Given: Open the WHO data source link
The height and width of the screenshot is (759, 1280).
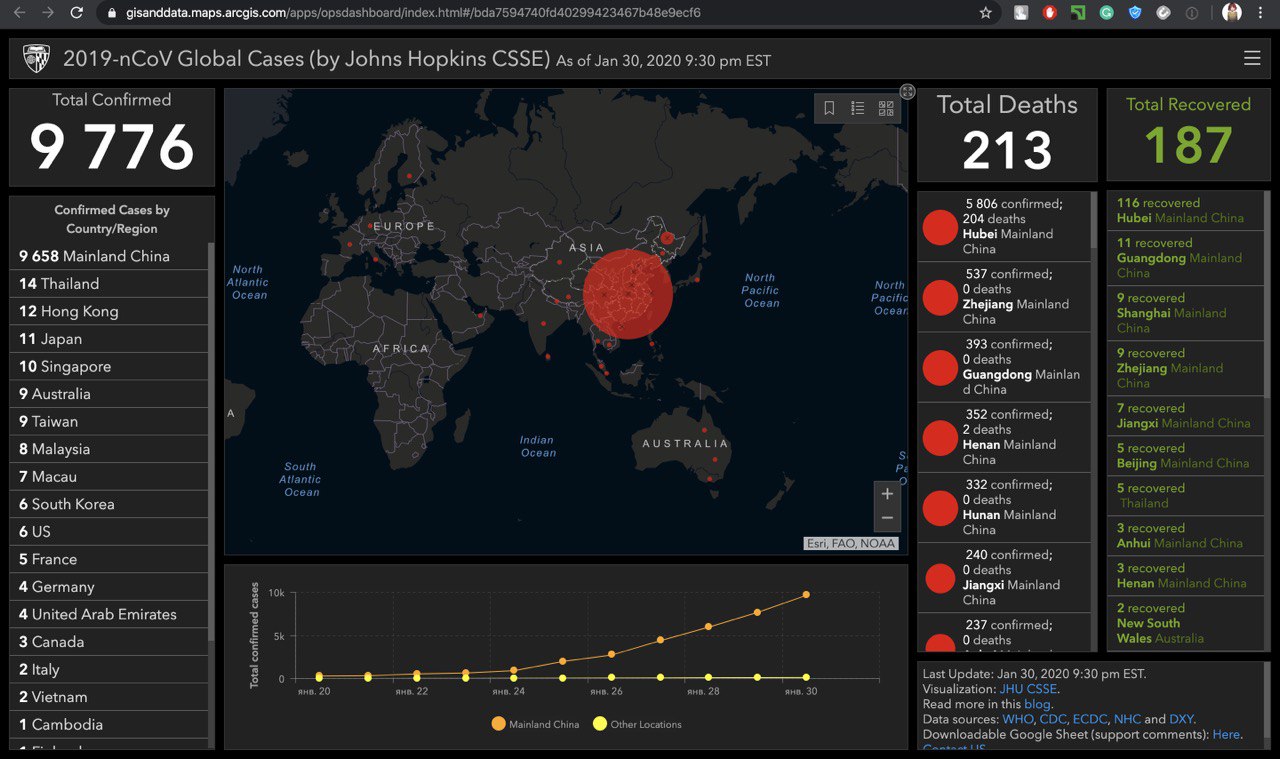Looking at the screenshot, I should click(x=1018, y=719).
